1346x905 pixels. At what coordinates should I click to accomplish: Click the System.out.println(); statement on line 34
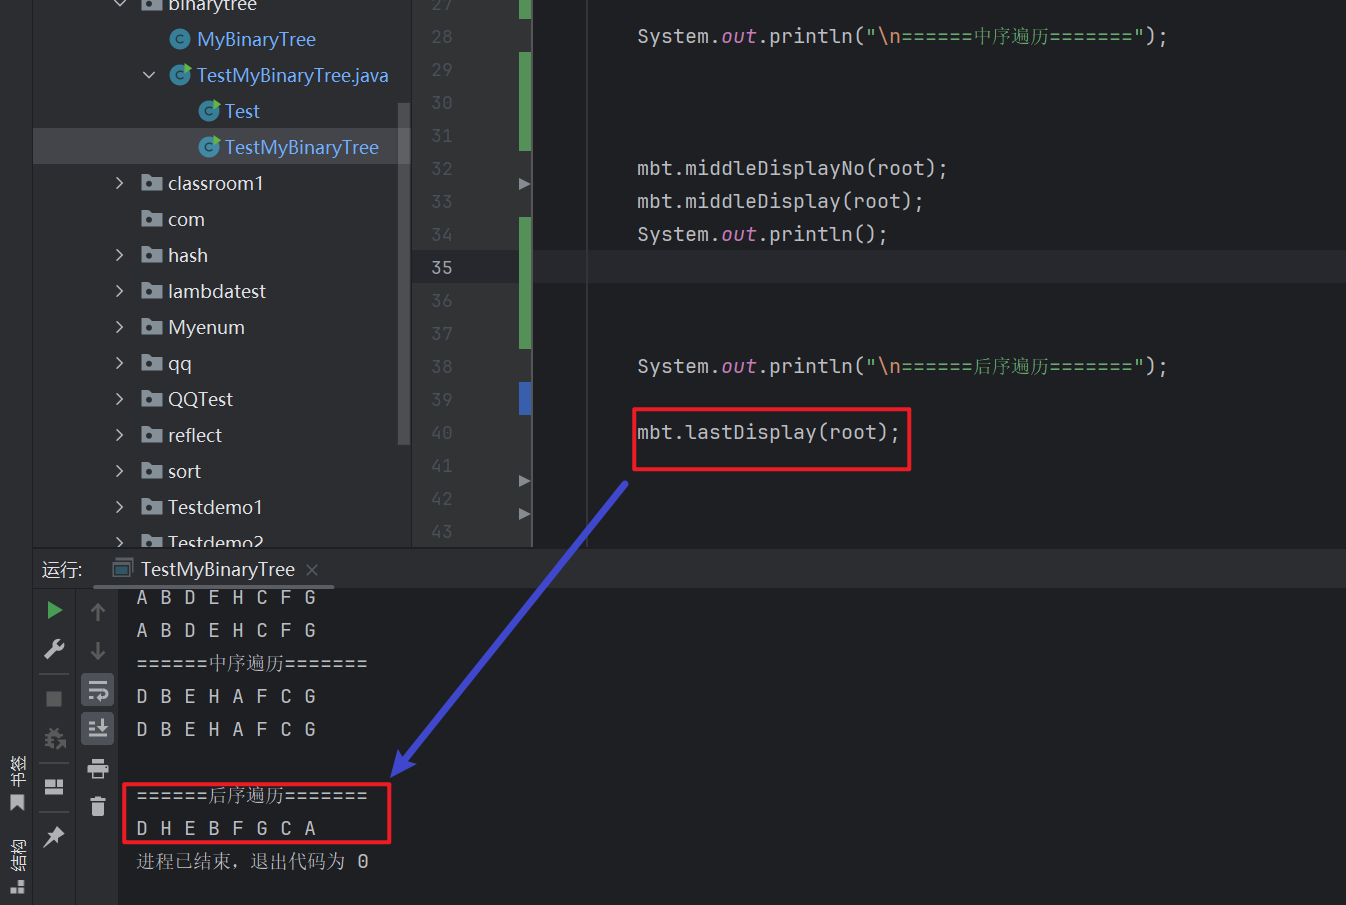click(x=762, y=234)
